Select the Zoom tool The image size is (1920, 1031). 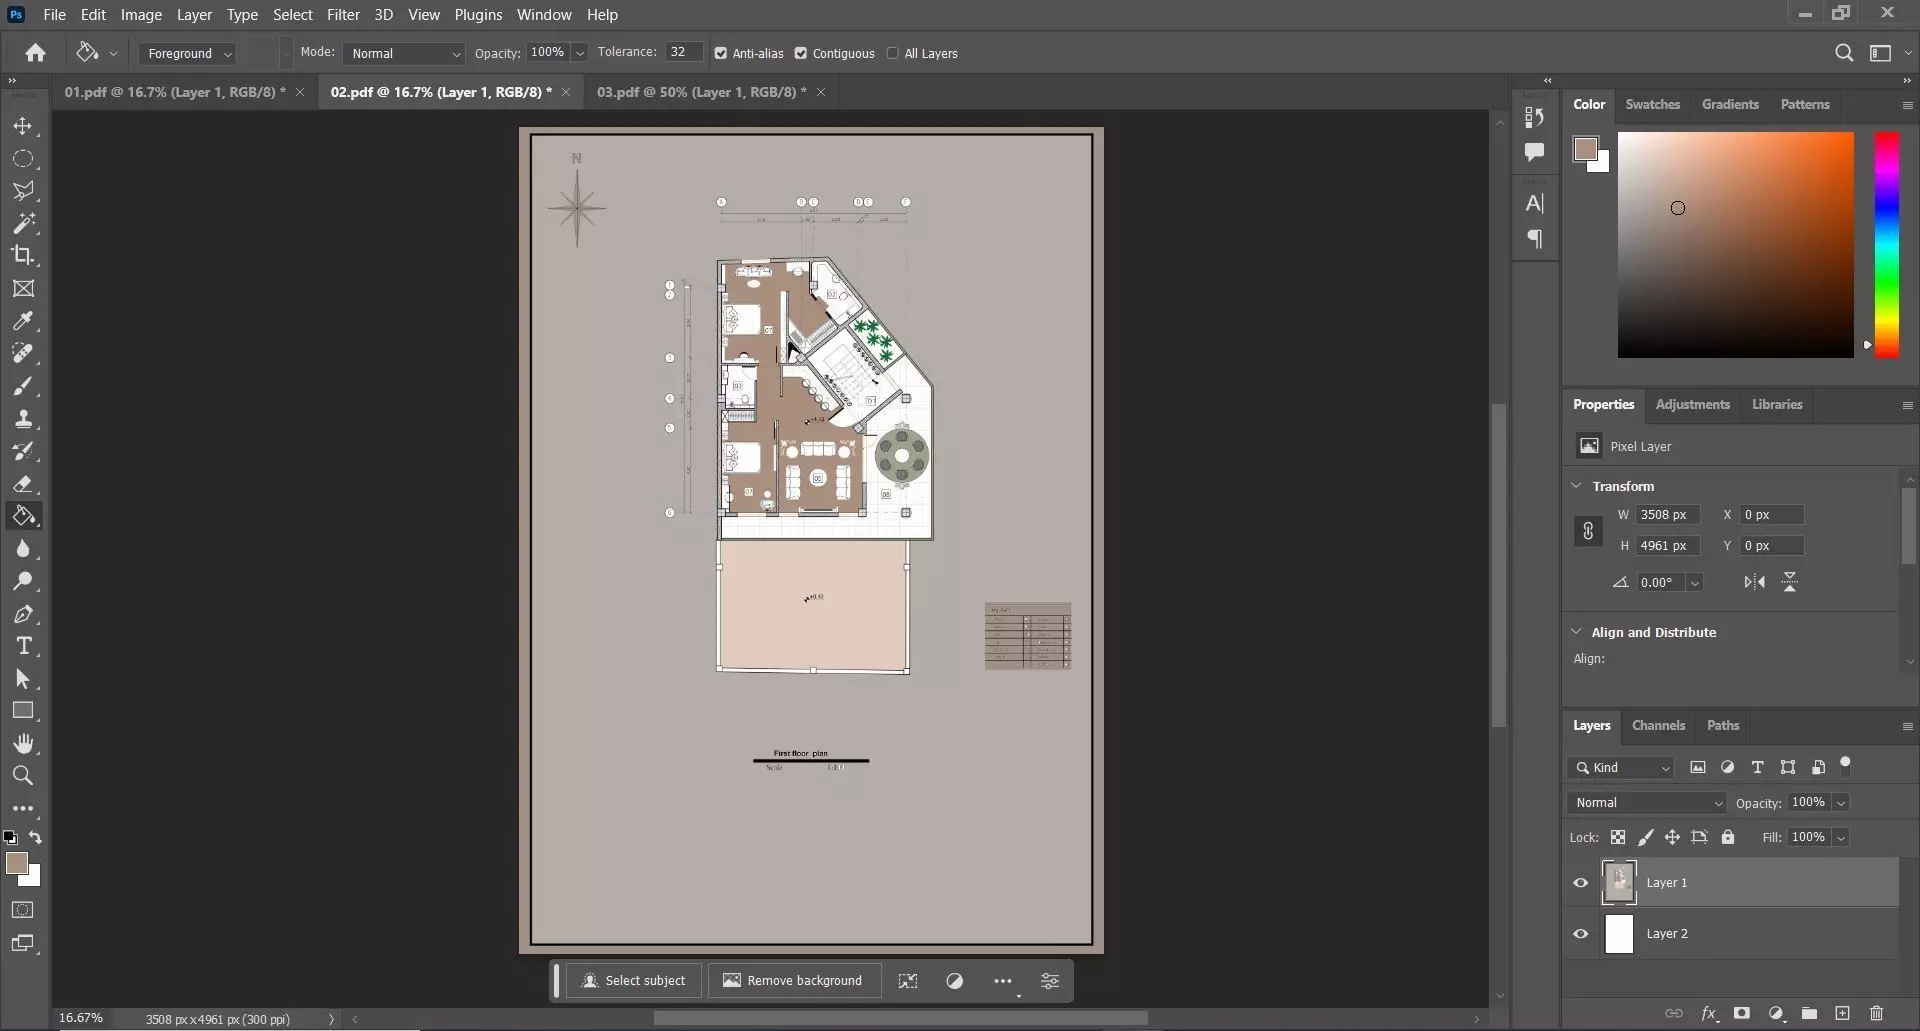[x=23, y=776]
